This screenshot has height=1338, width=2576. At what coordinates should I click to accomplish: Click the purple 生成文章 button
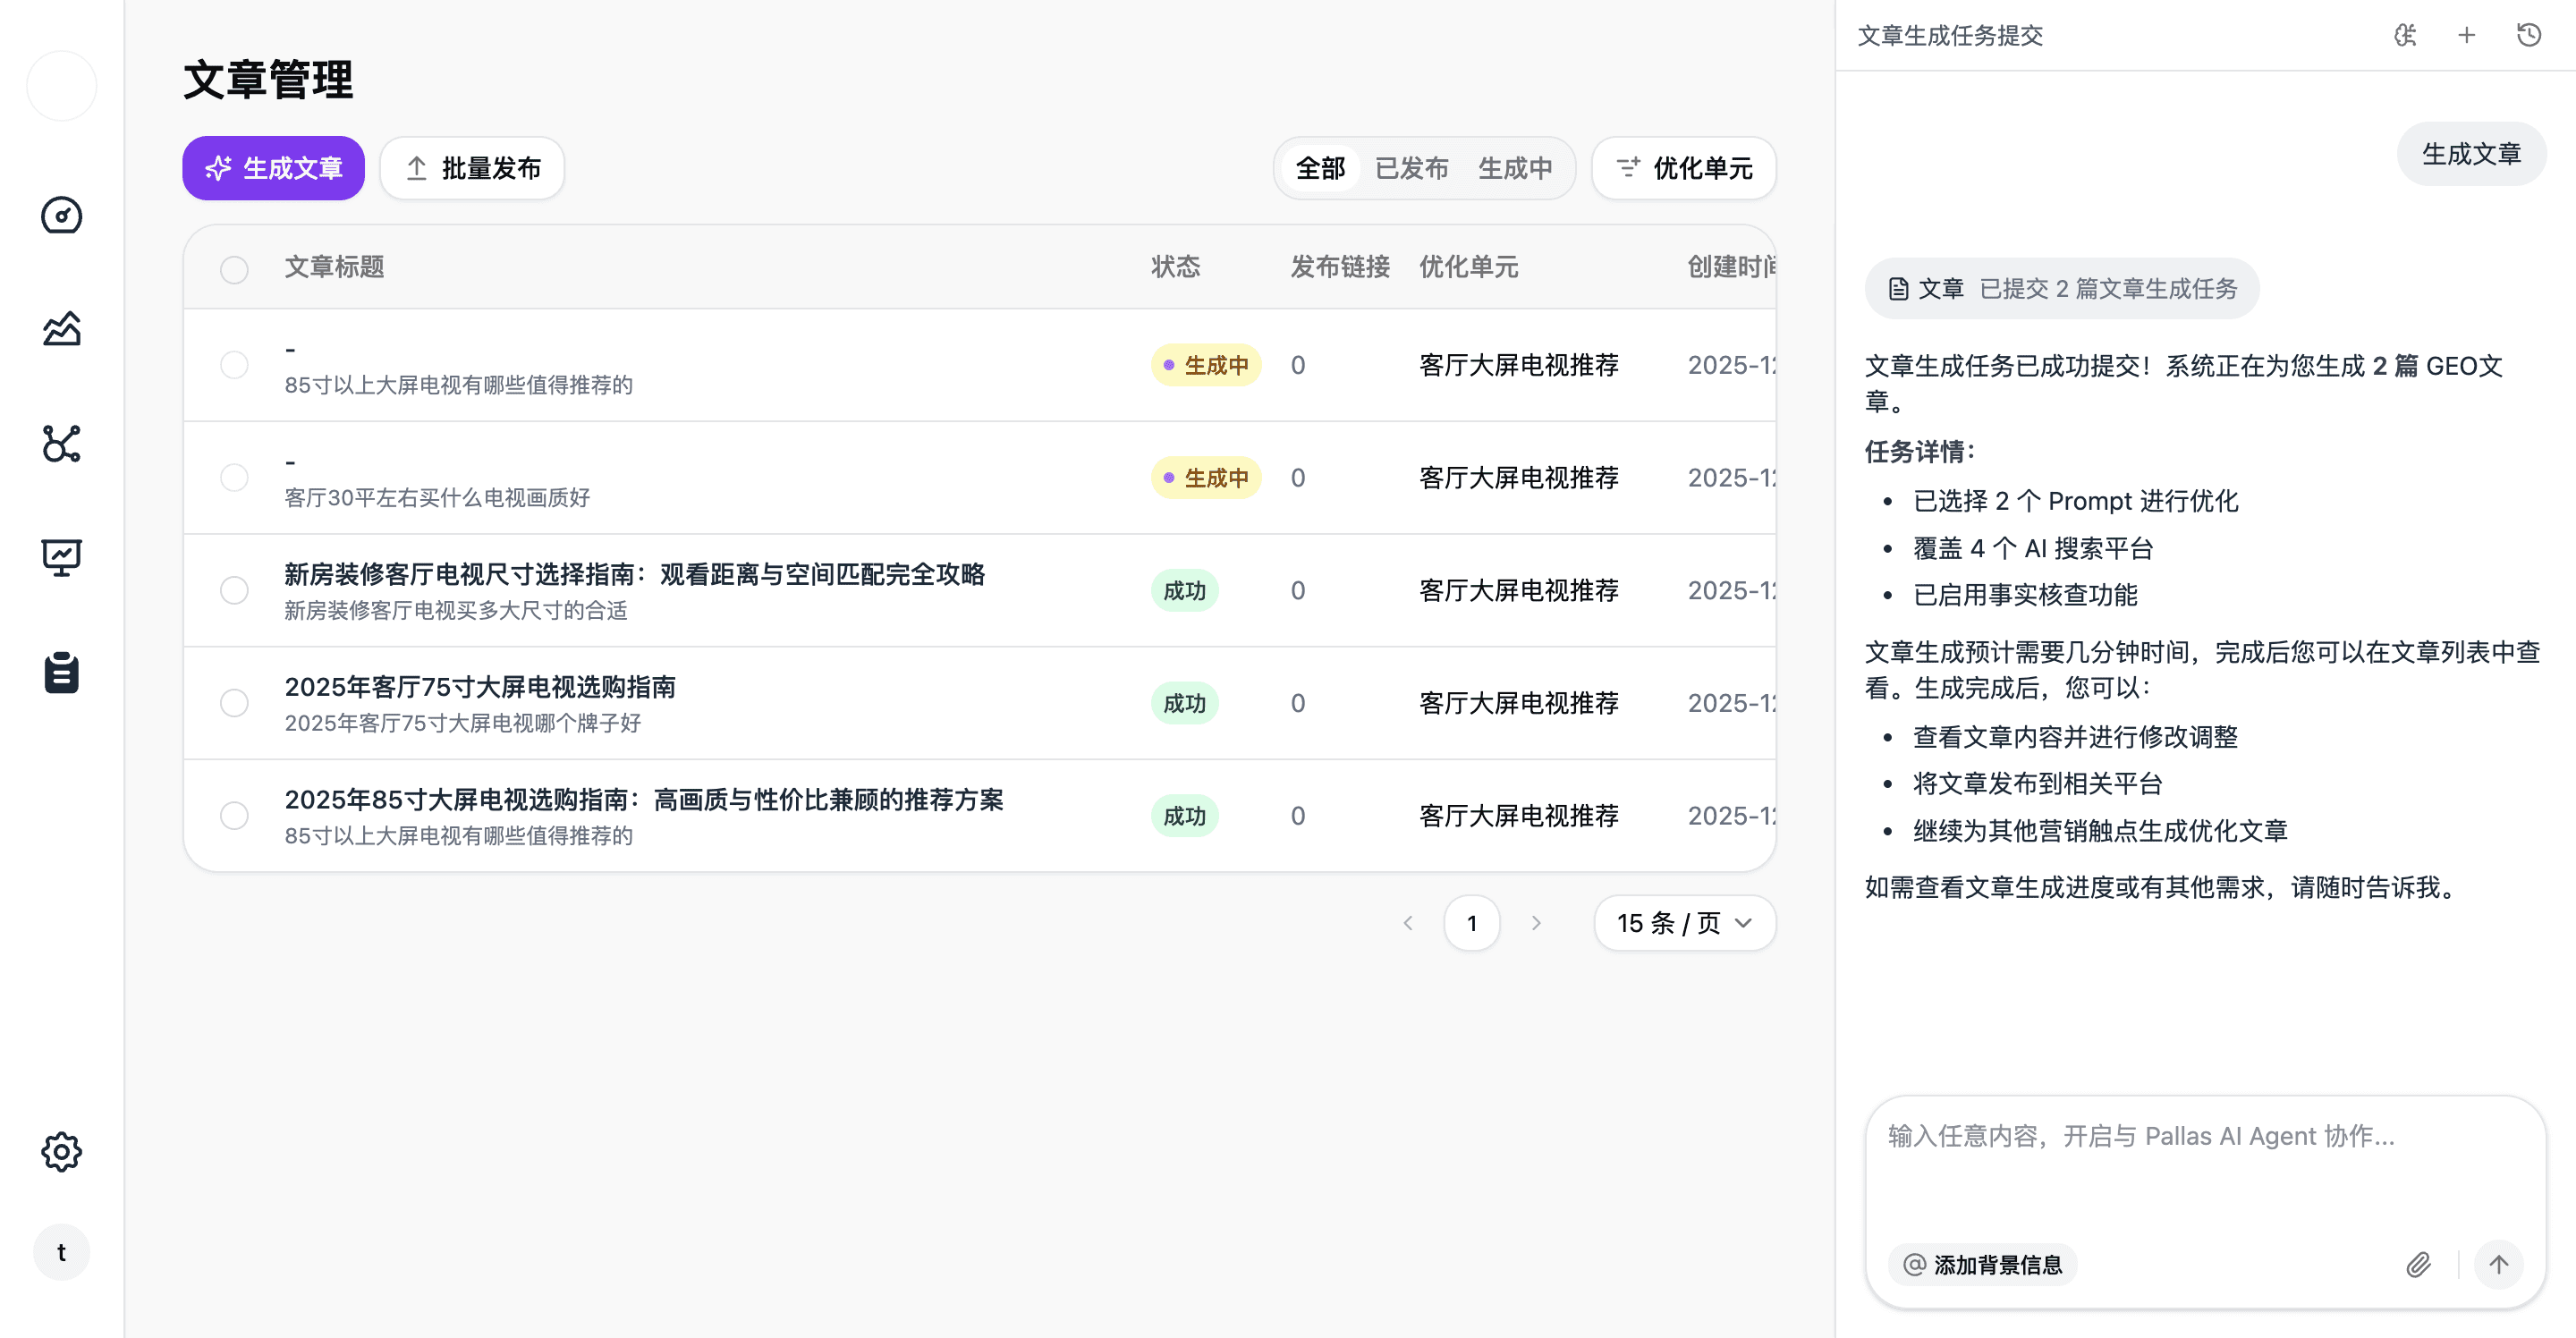pos(273,168)
